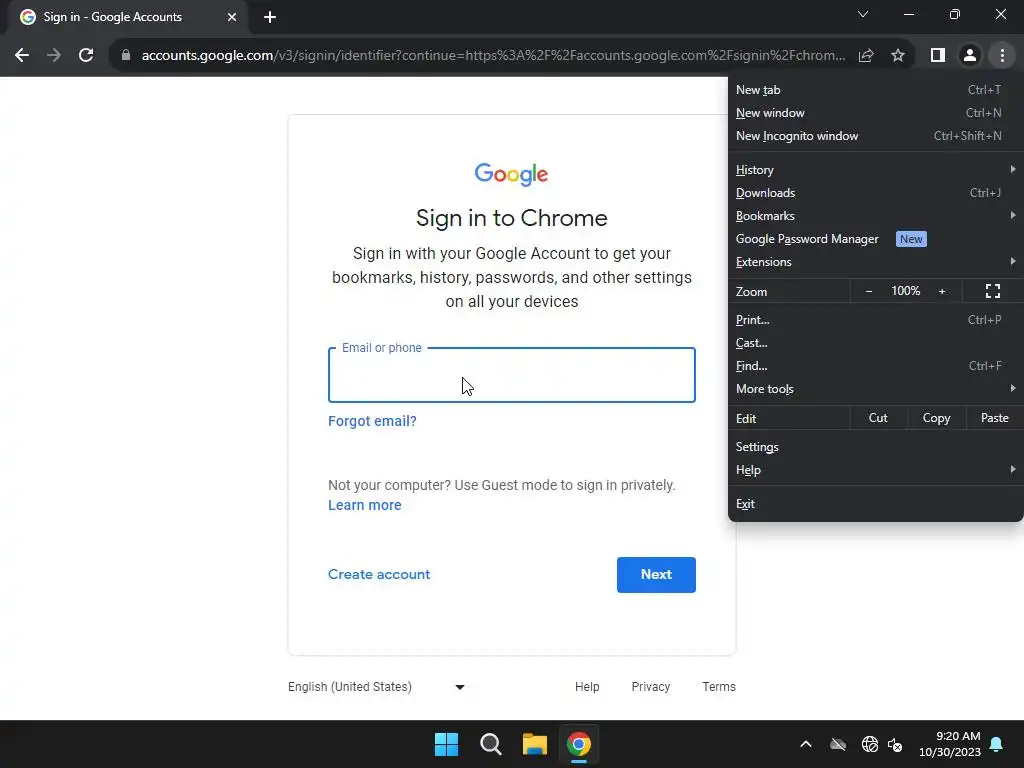Go back using the browser back arrow

pyautogui.click(x=22, y=56)
